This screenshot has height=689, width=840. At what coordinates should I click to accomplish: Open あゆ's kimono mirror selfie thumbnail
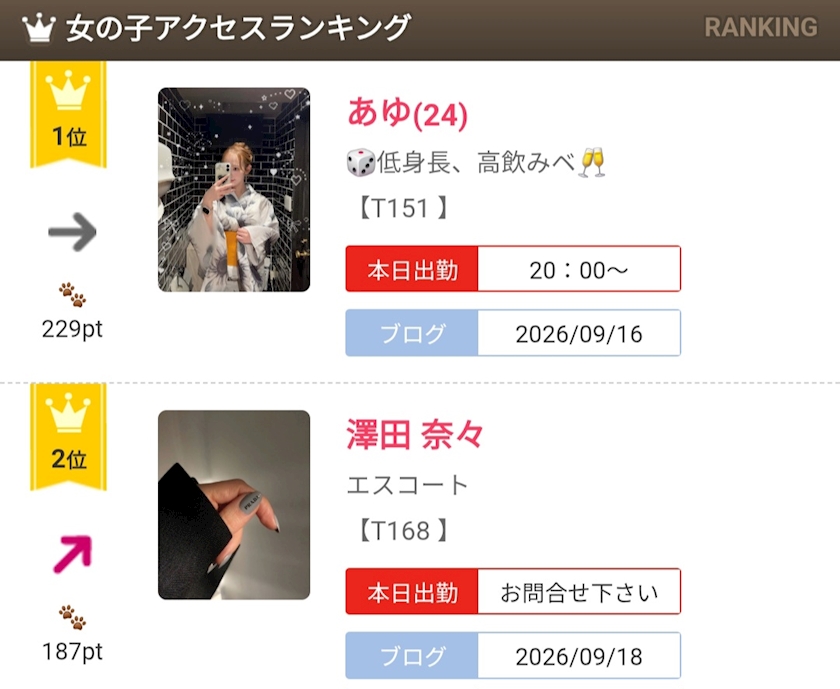(x=234, y=190)
